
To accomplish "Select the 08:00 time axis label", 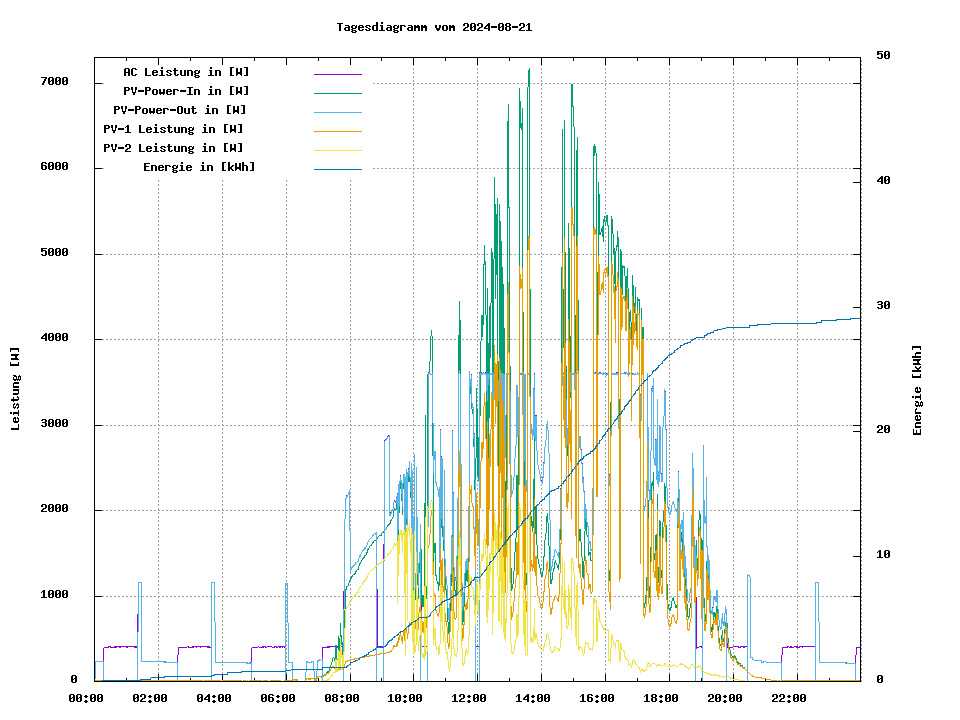I will [x=341, y=698].
